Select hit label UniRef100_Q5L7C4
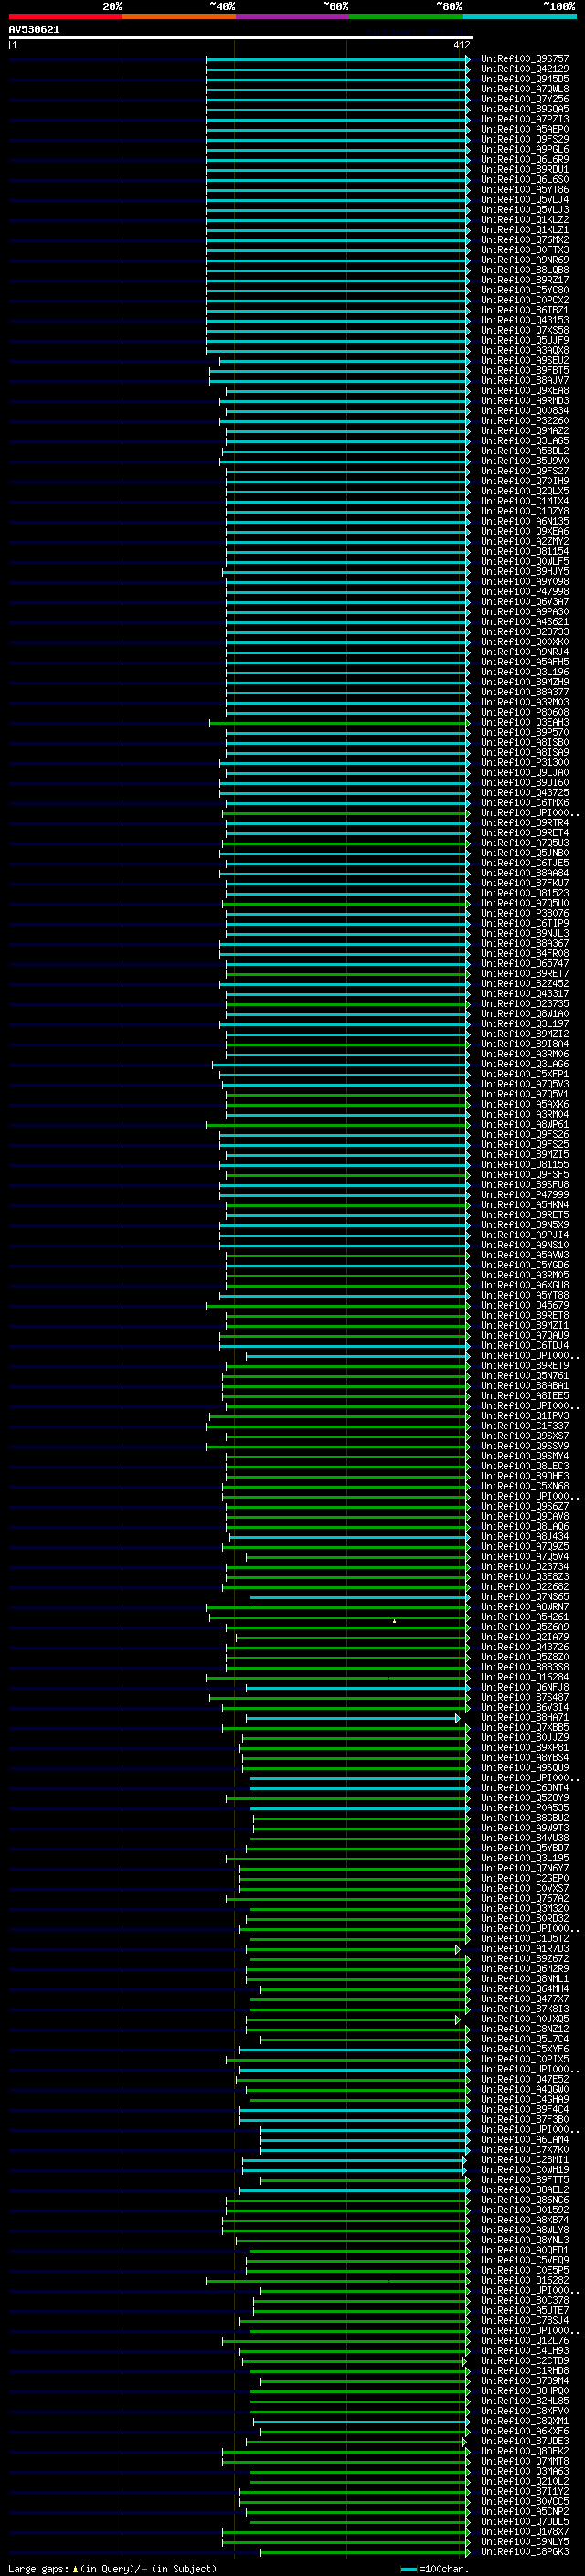Image resolution: width=585 pixels, height=2576 pixels. pyautogui.click(x=524, y=2039)
